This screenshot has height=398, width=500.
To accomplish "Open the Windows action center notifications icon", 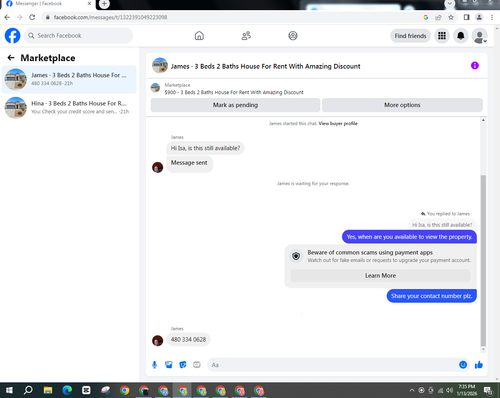I will 488,390.
